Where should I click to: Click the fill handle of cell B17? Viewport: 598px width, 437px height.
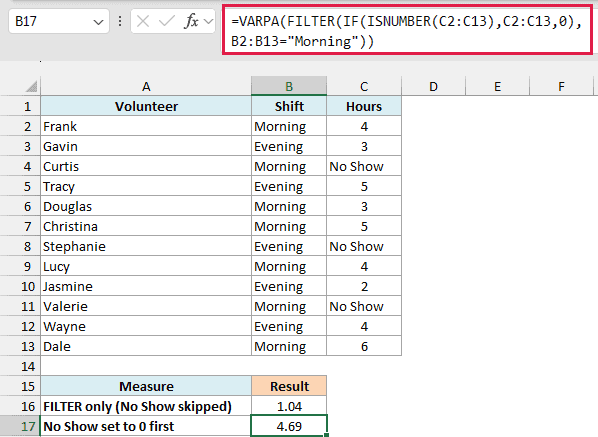tap(327, 435)
